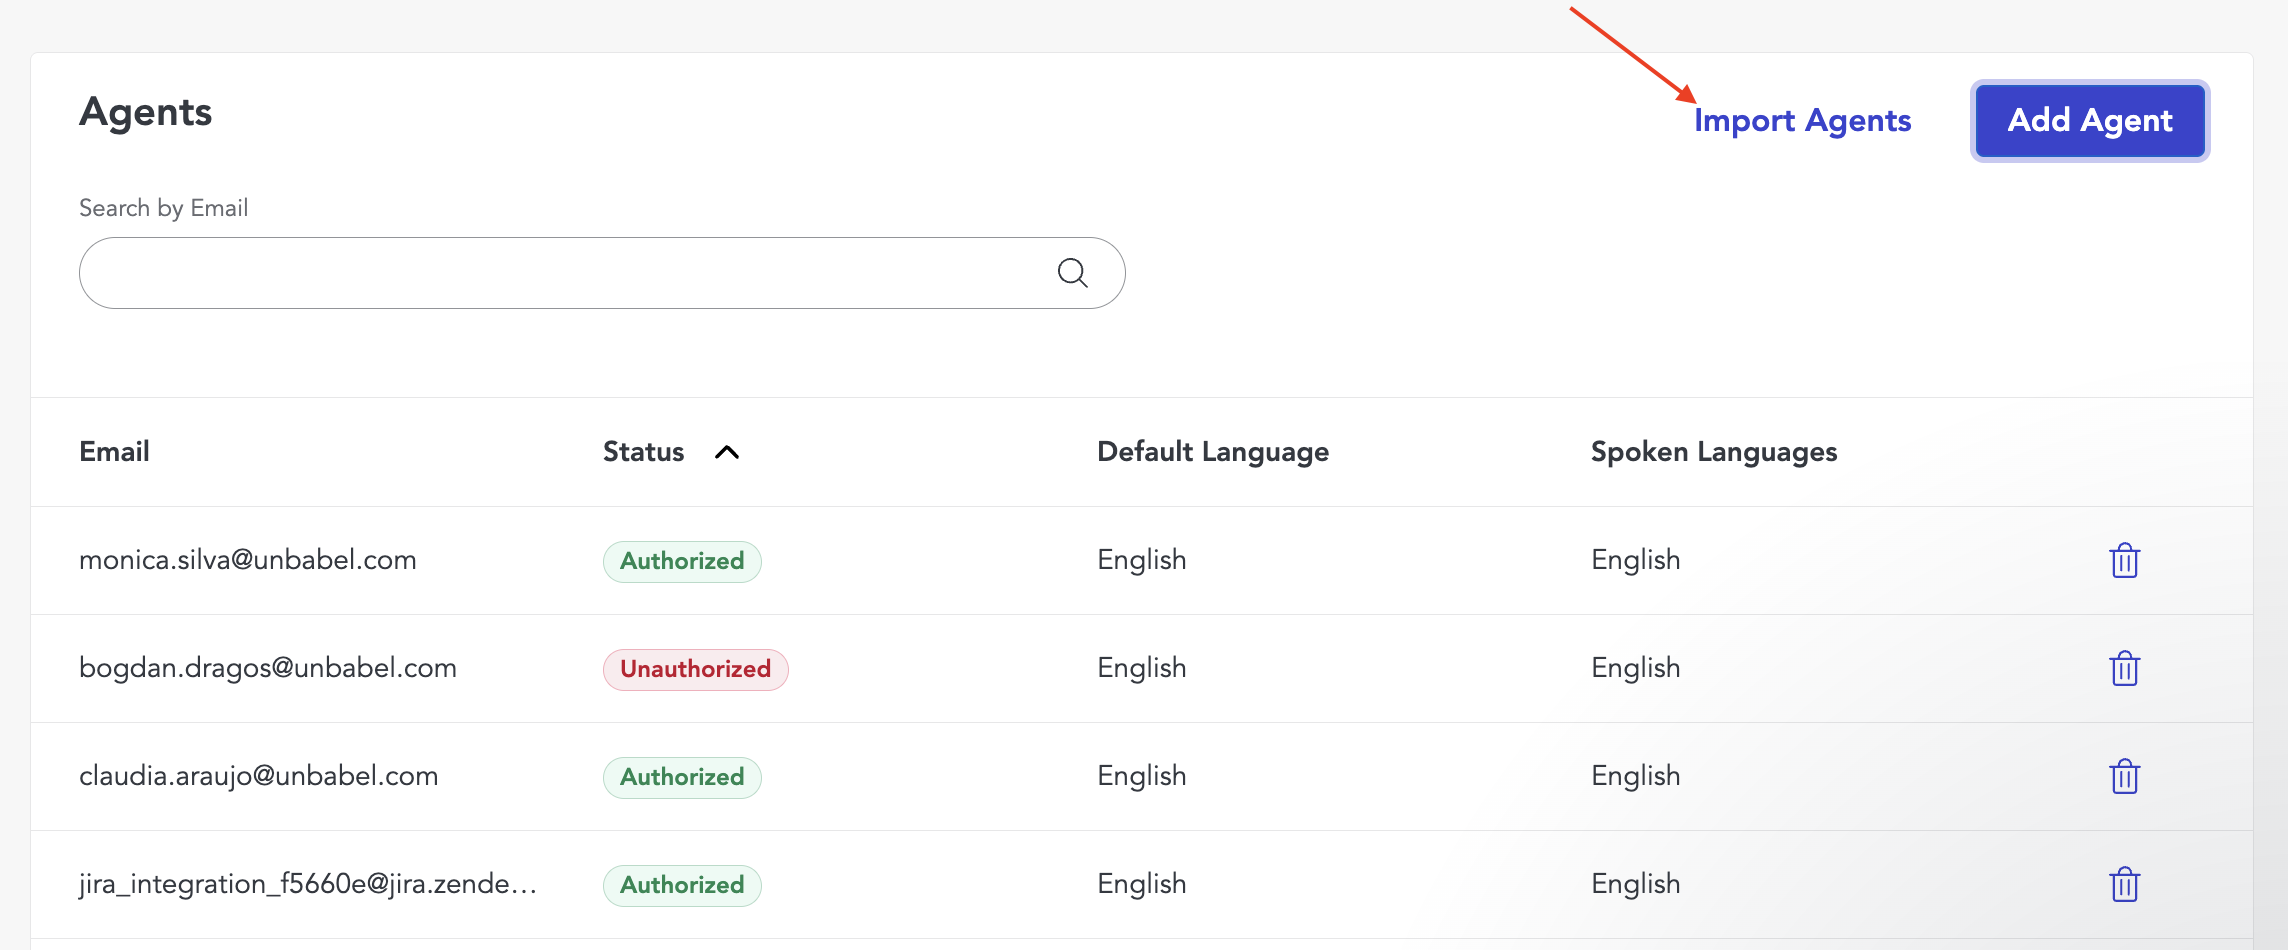
Task: Click Authorized badge for monica.silva
Action: pos(682,561)
